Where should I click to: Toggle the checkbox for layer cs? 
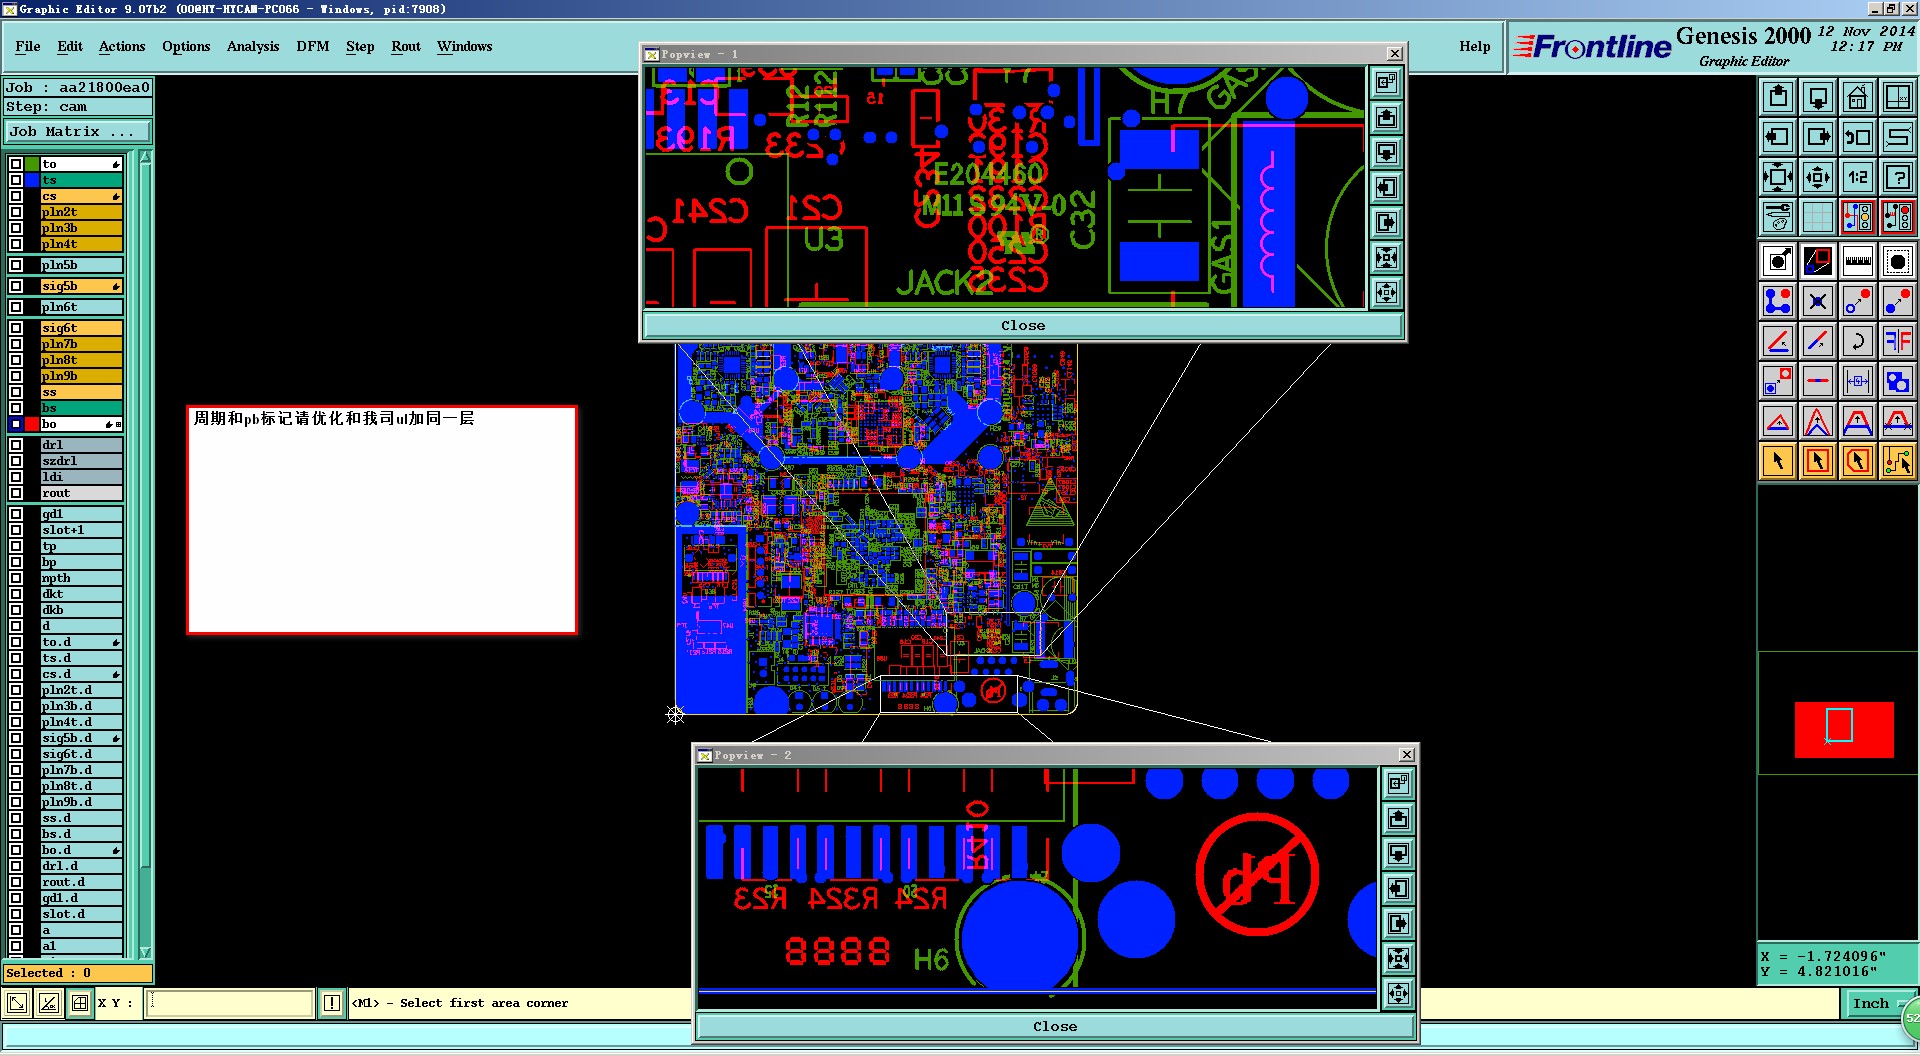click(x=16, y=196)
